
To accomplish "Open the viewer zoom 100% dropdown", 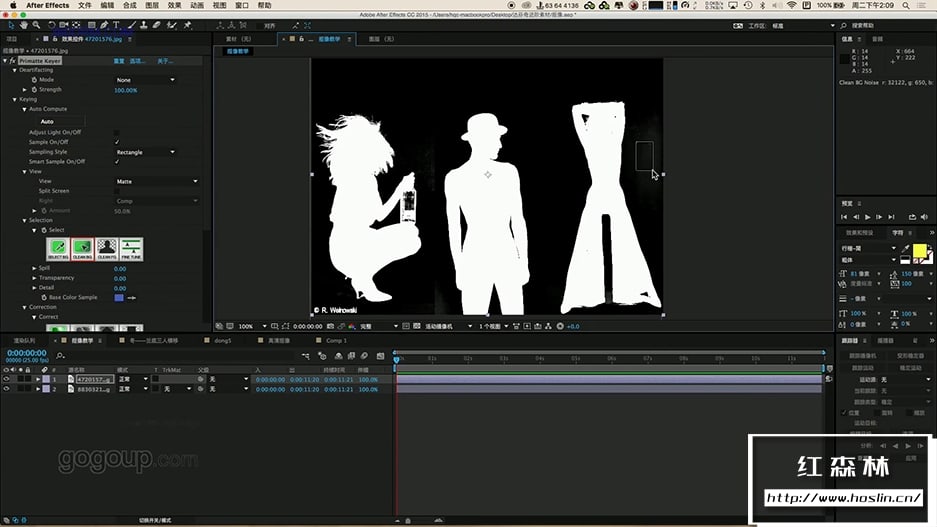I will (x=252, y=326).
